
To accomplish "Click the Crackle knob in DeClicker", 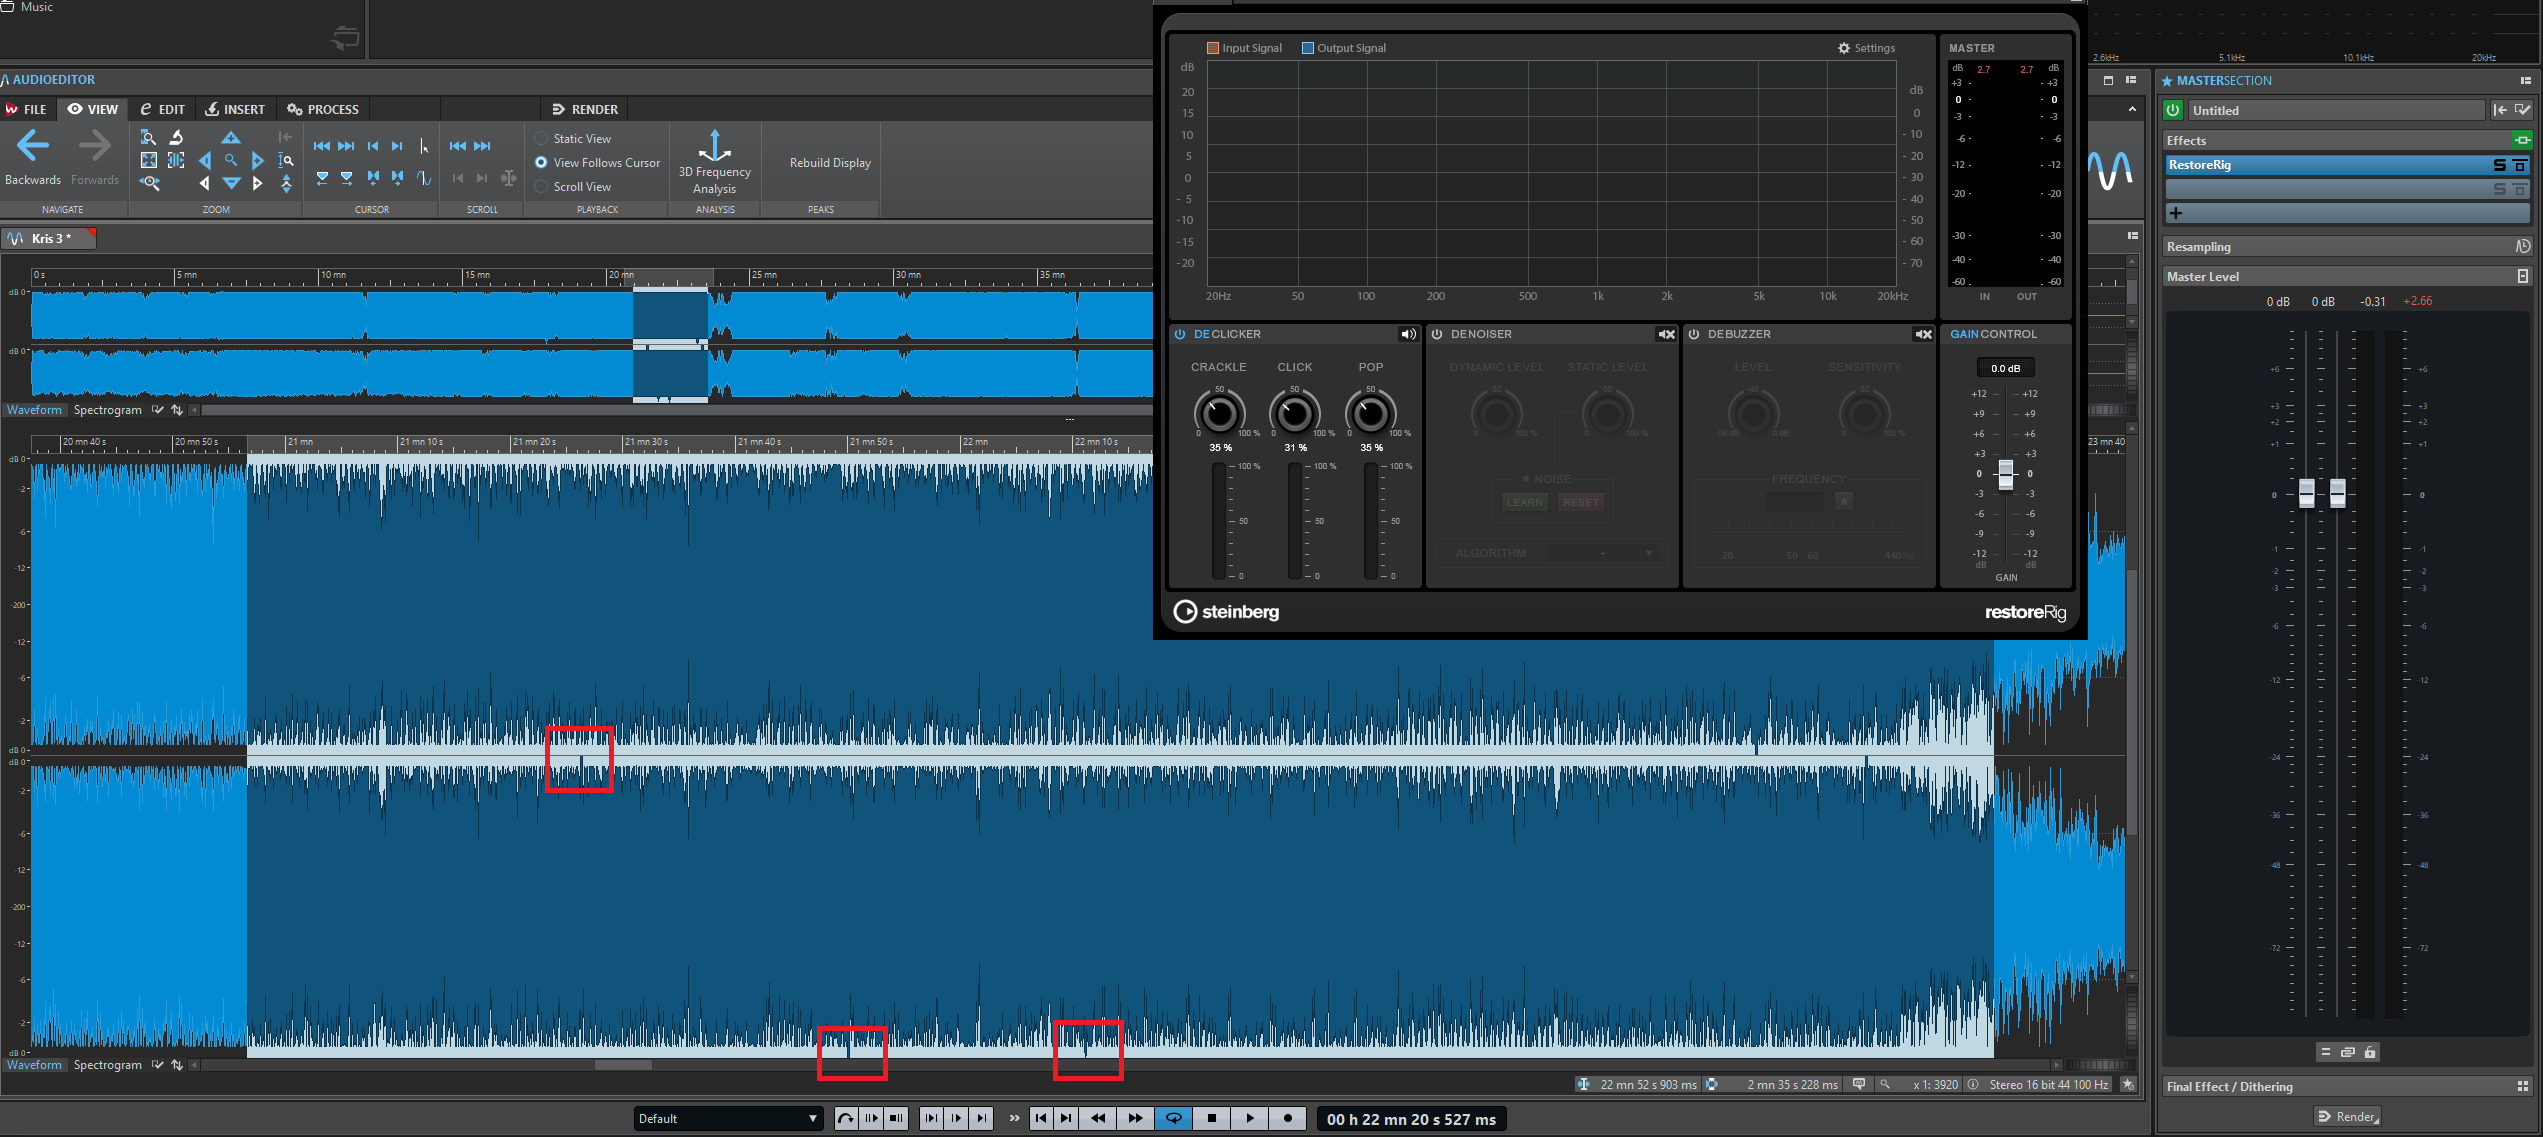I will (x=1219, y=412).
